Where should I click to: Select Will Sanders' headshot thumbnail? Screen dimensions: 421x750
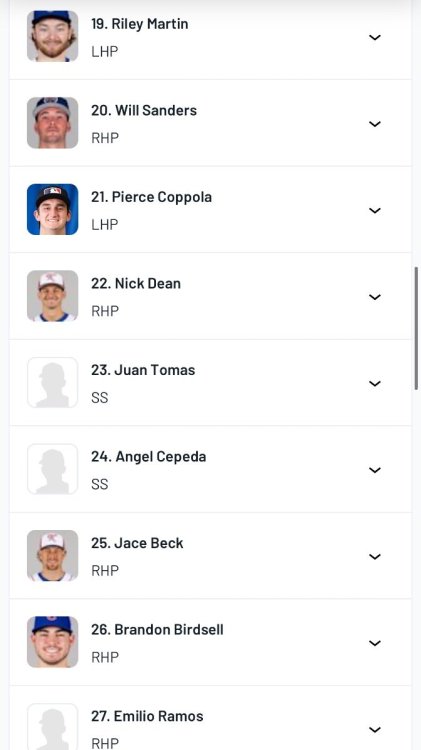pyautogui.click(x=53, y=123)
